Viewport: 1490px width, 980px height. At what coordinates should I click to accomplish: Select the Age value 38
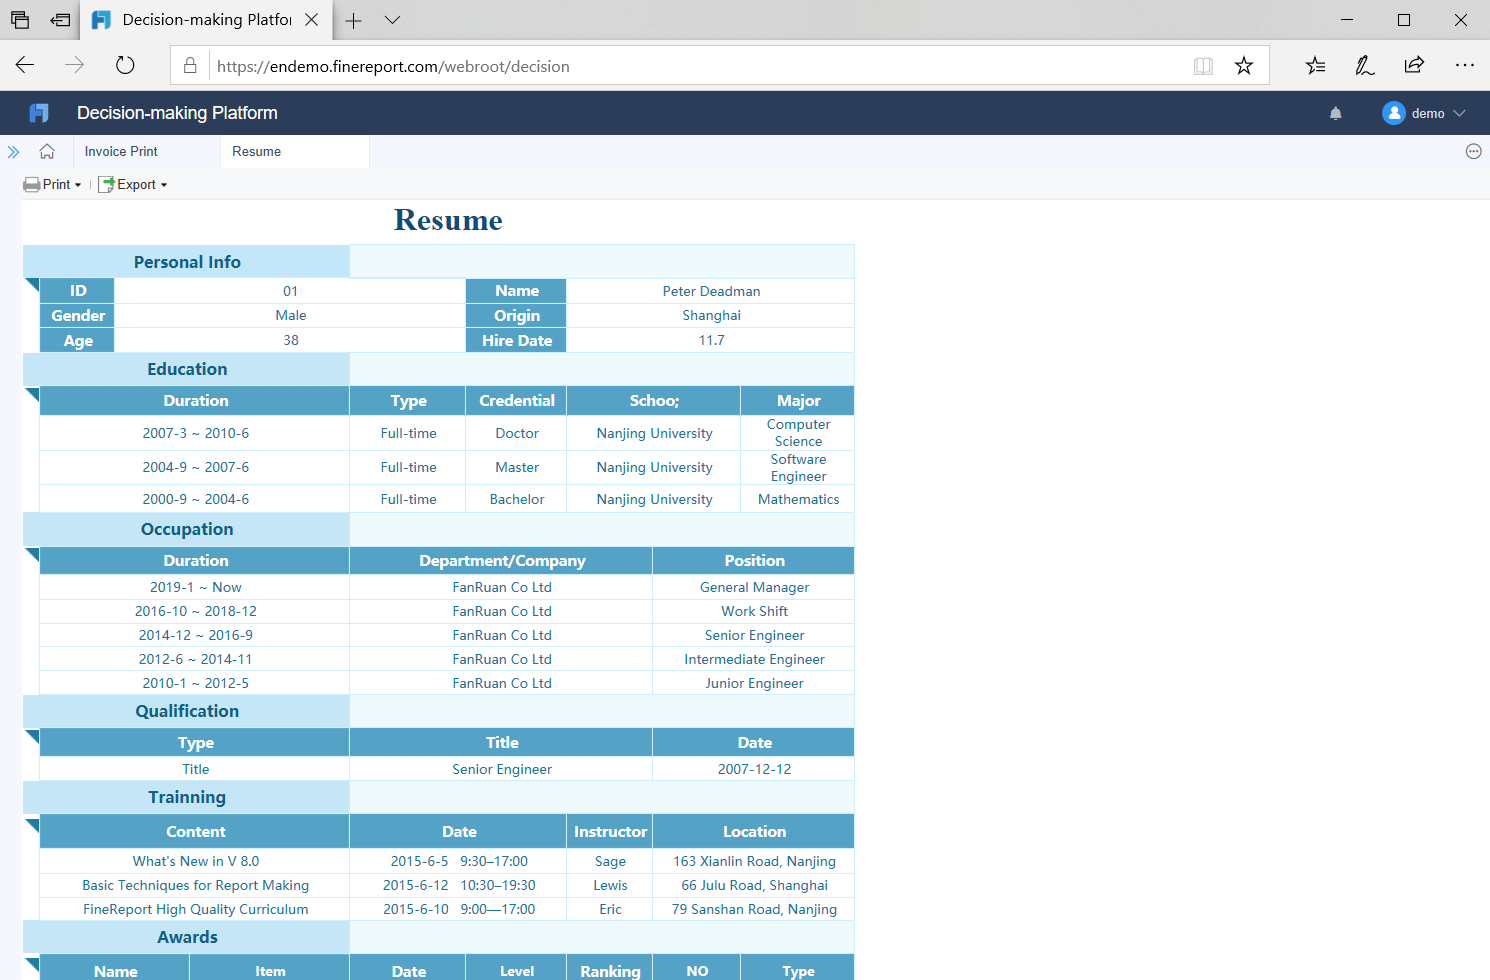pos(291,340)
